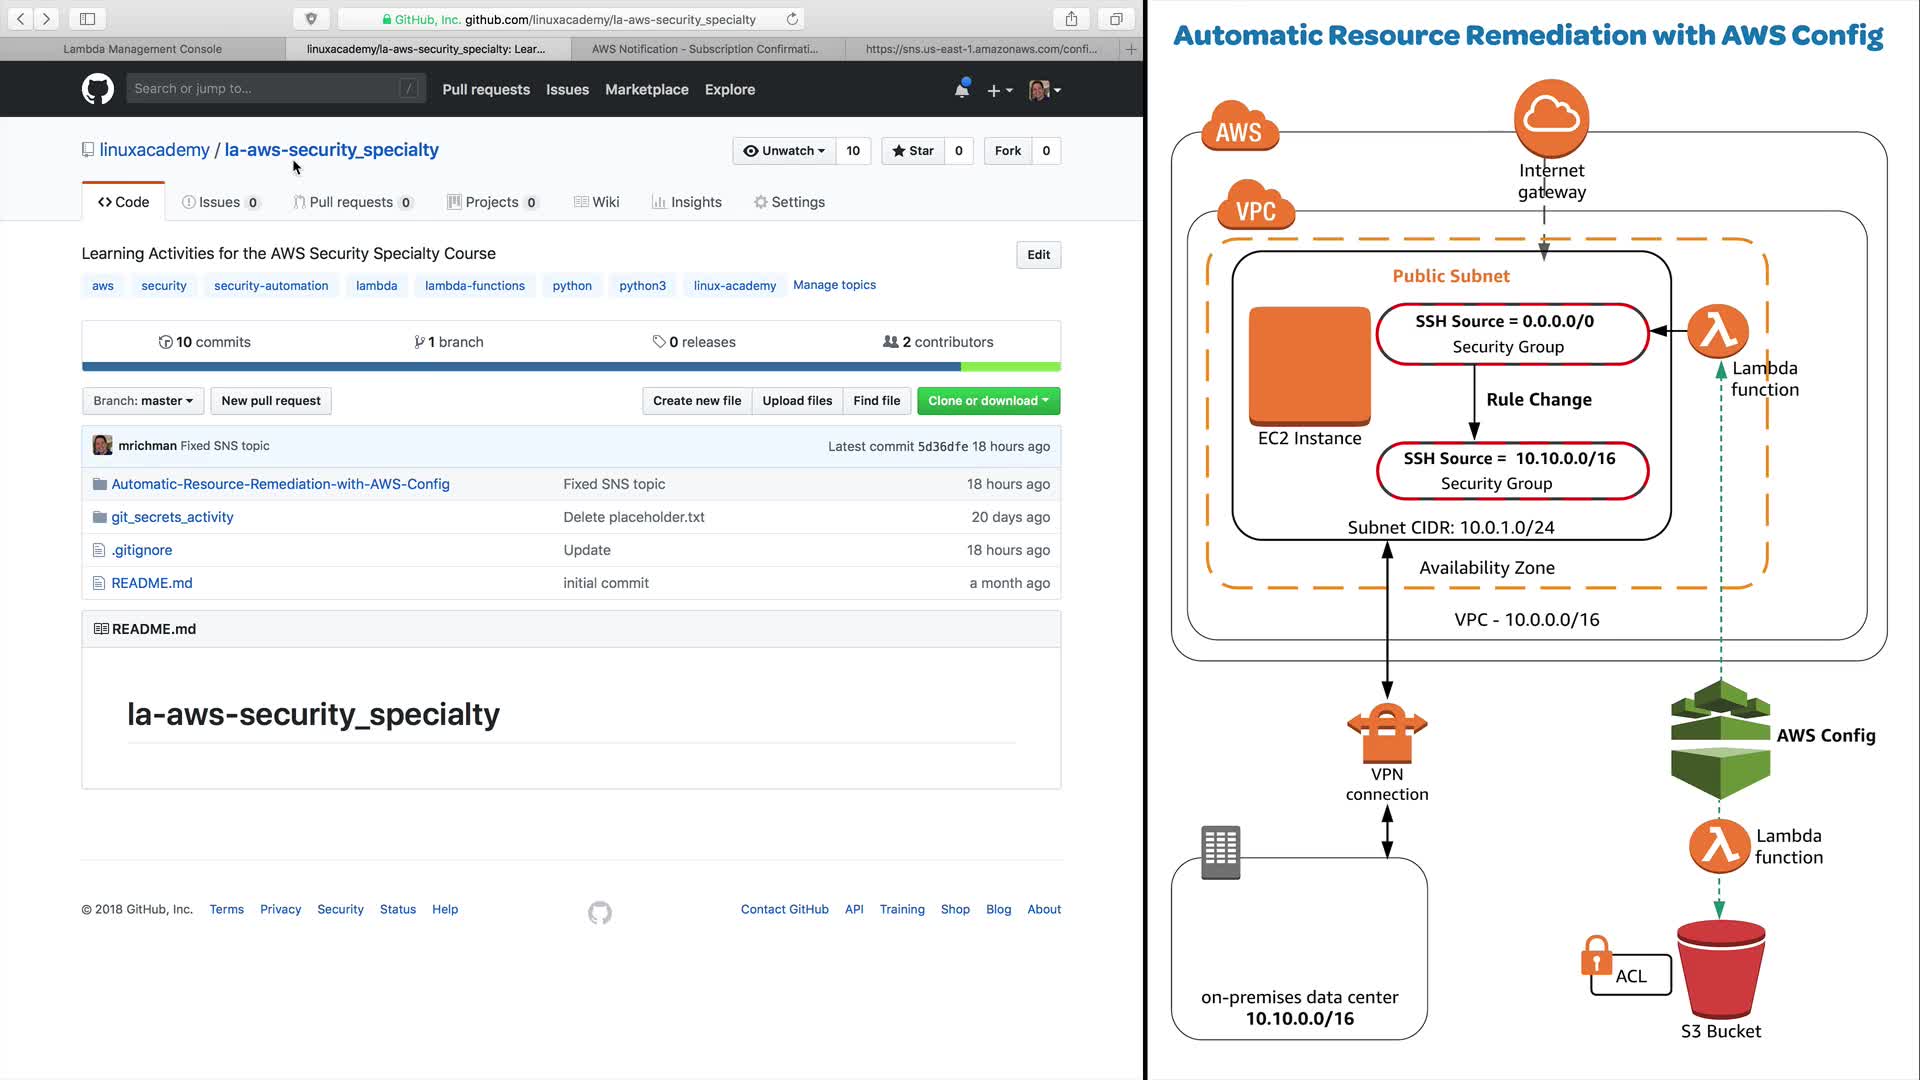1920x1080 pixels.
Task: Reload the page with the refresh icon
Action: point(792,19)
